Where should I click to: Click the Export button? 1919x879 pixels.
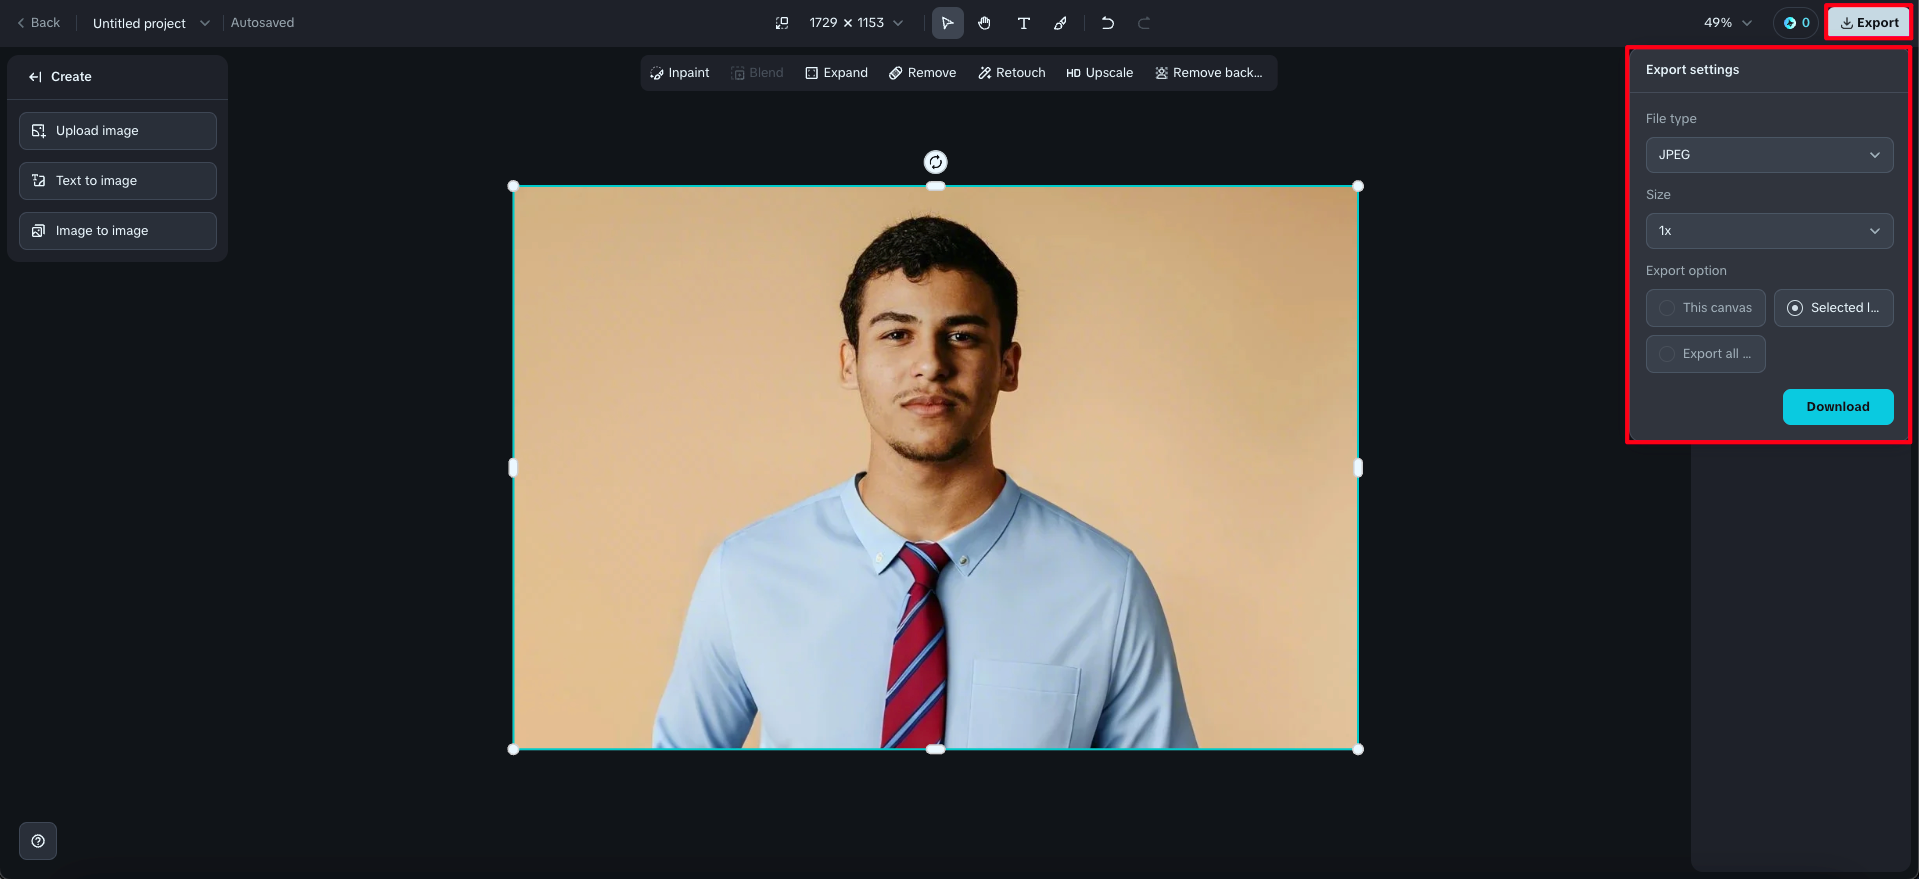[1869, 23]
